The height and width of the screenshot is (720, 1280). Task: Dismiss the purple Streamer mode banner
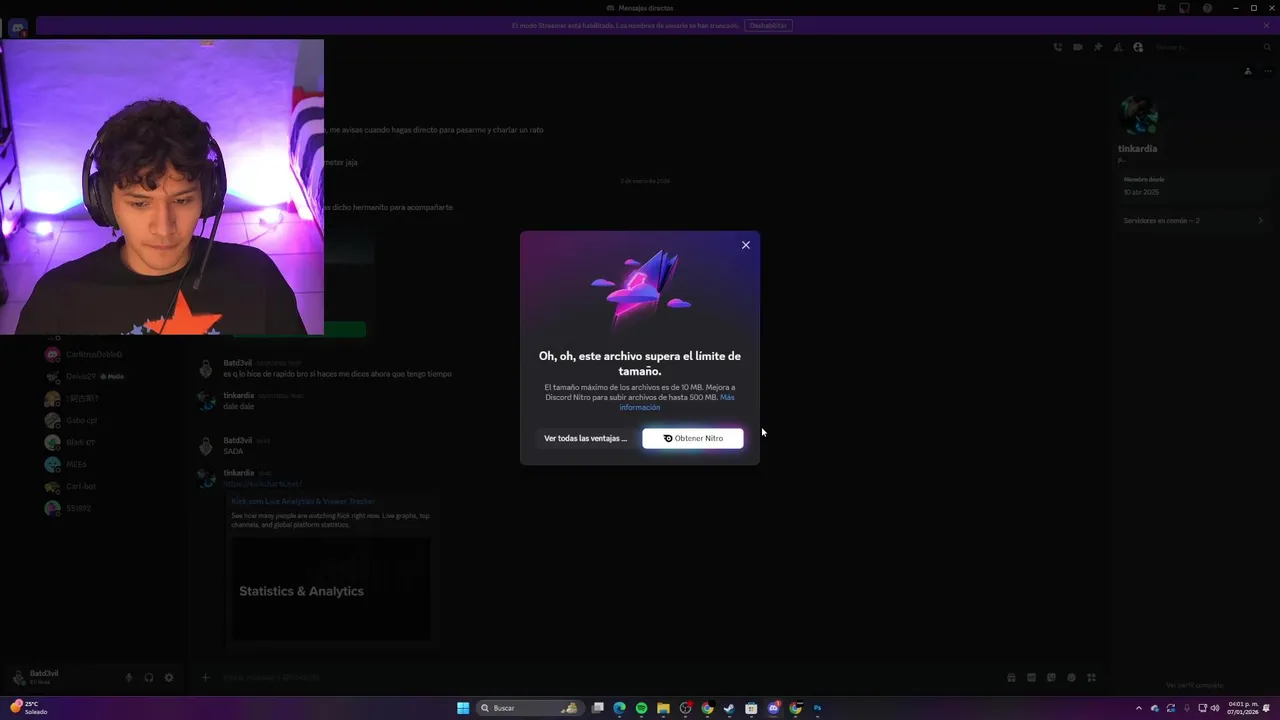point(1266,25)
